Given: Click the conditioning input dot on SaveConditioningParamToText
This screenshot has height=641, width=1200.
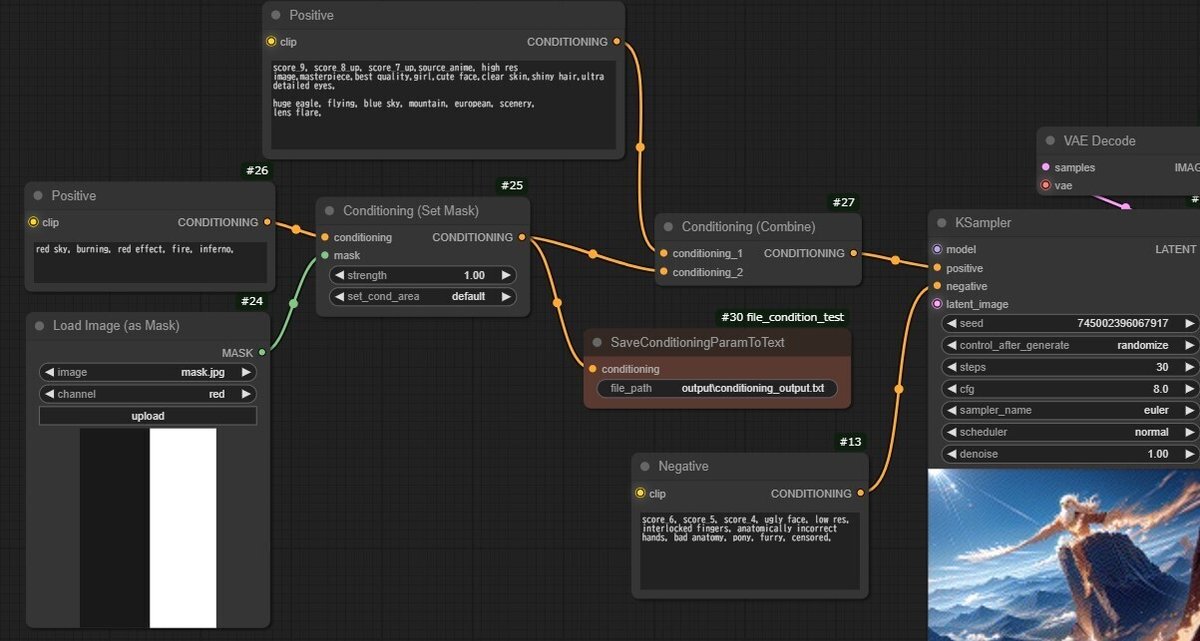Looking at the screenshot, I should [x=593, y=368].
